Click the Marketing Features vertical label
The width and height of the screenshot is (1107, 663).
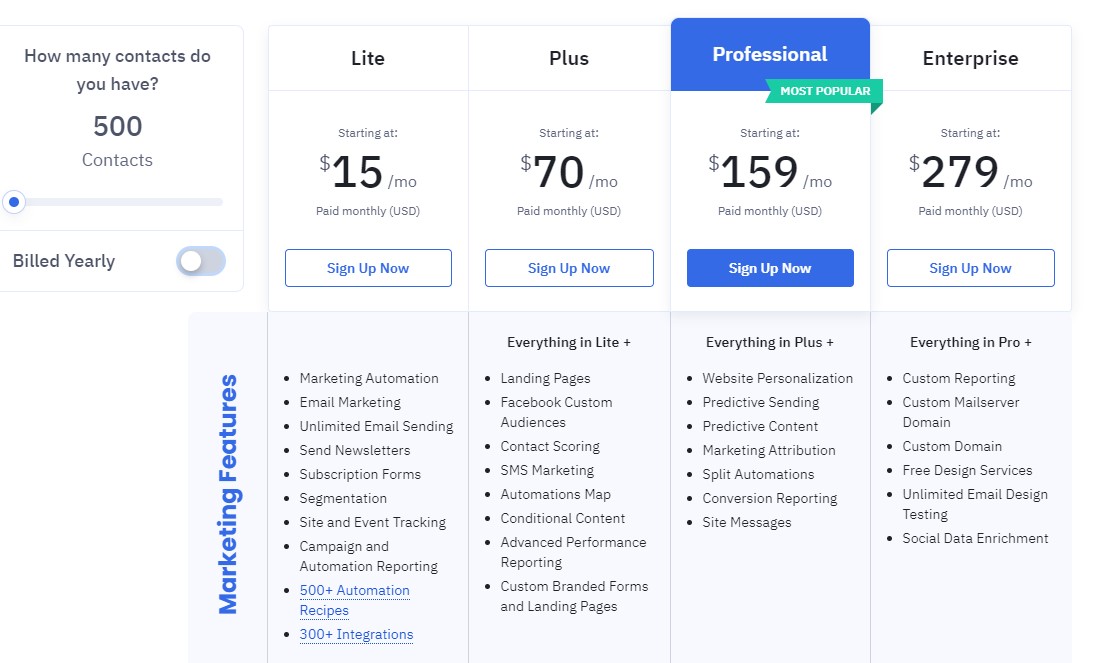pos(228,493)
